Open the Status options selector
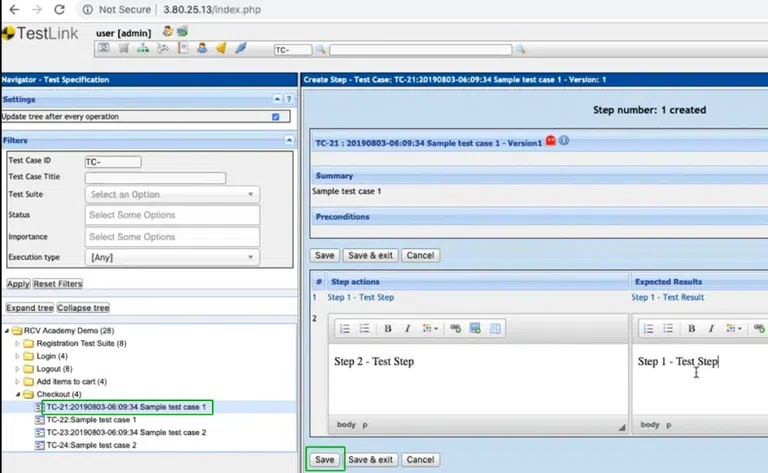 tap(172, 215)
